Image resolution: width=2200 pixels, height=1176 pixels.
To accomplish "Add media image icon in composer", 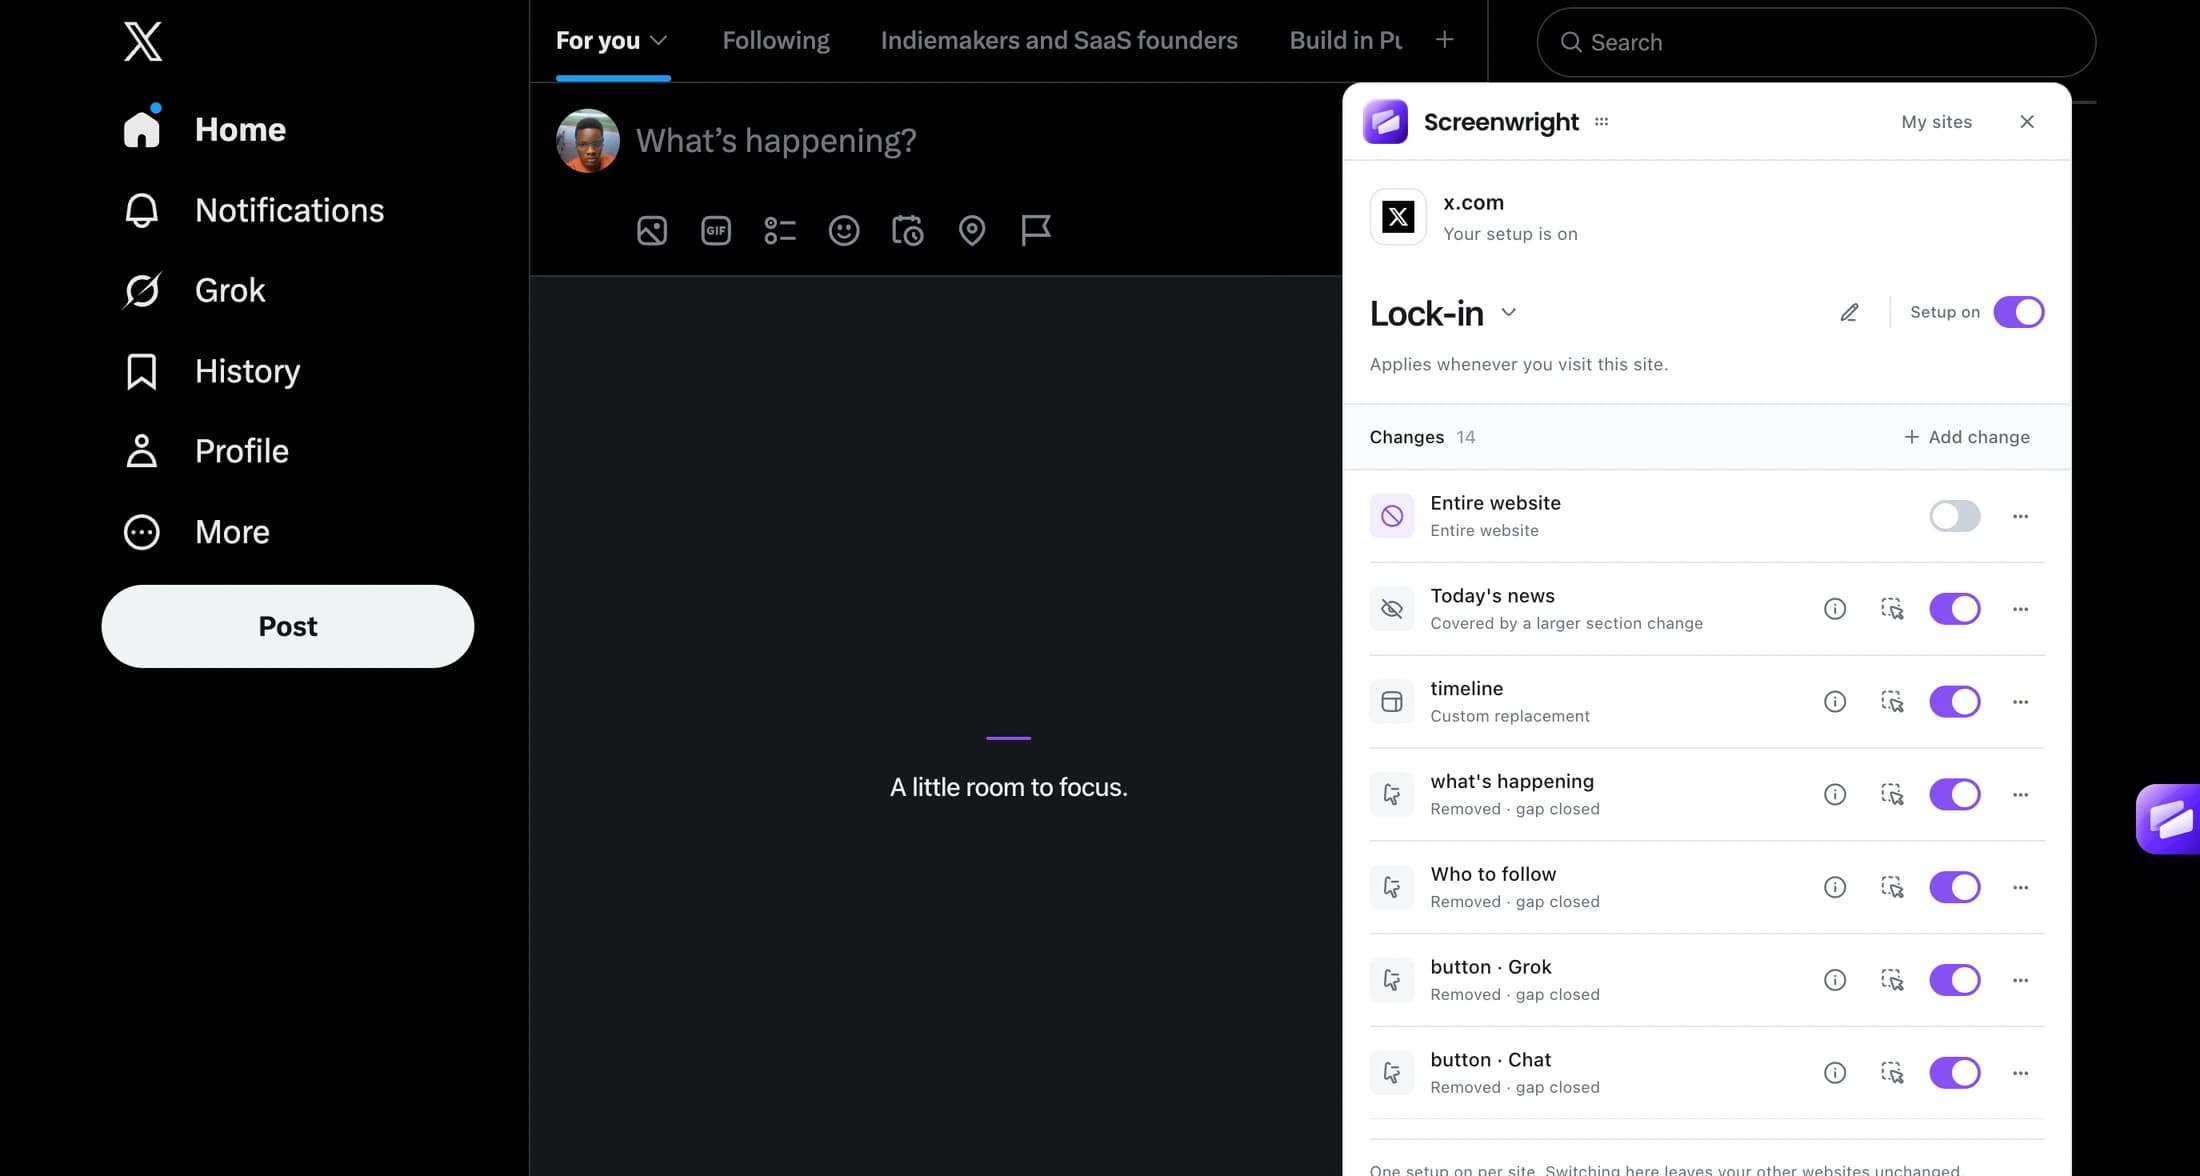I will (652, 231).
